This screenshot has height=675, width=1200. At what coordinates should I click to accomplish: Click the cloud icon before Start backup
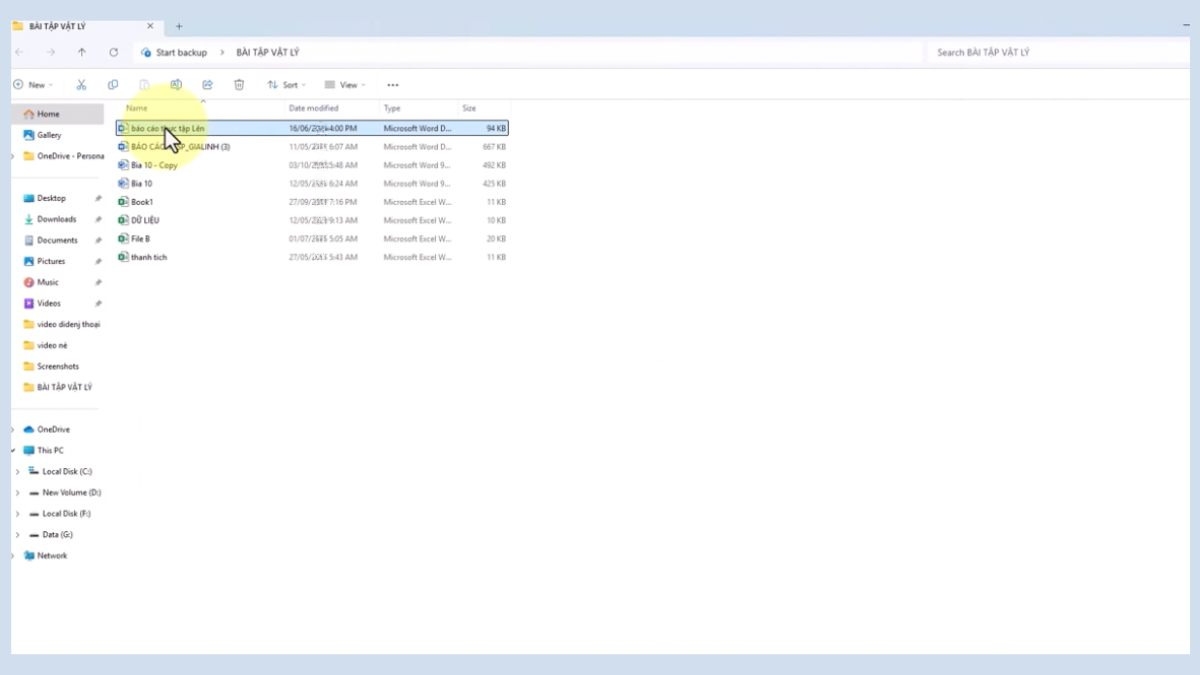pyautogui.click(x=146, y=52)
